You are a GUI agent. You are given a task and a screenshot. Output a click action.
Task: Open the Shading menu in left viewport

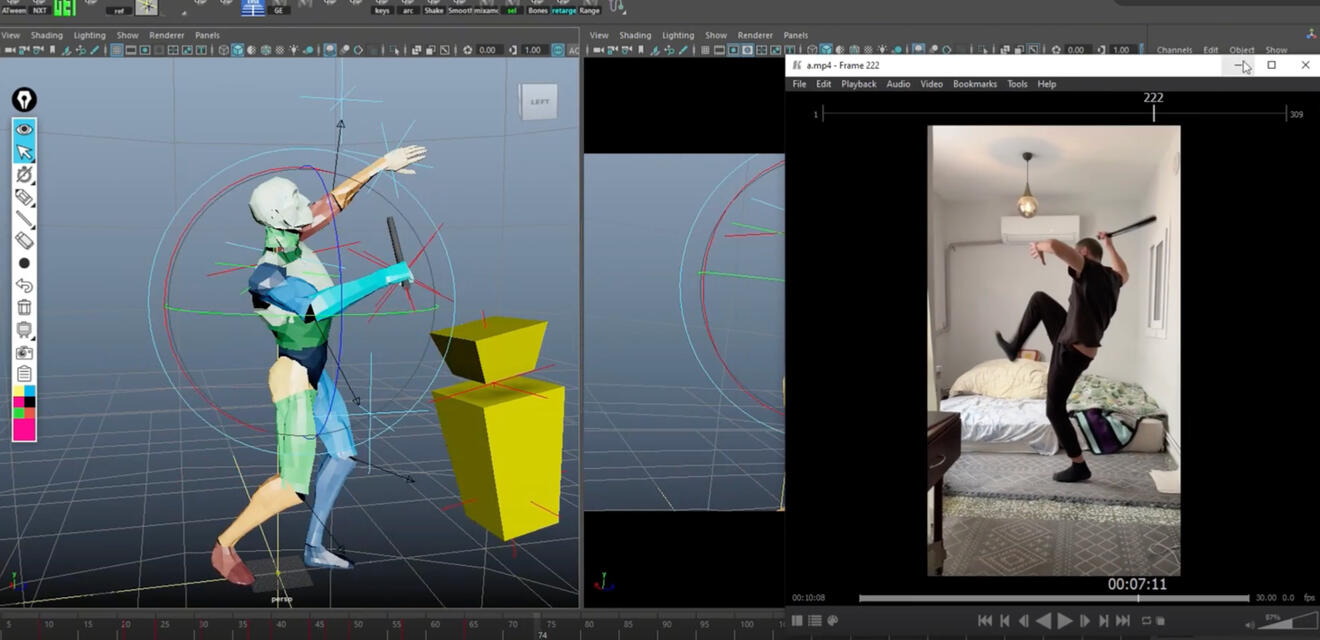pos(46,35)
